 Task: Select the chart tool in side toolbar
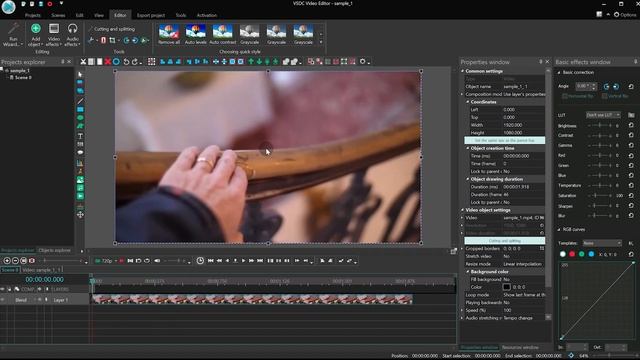coord(80,163)
